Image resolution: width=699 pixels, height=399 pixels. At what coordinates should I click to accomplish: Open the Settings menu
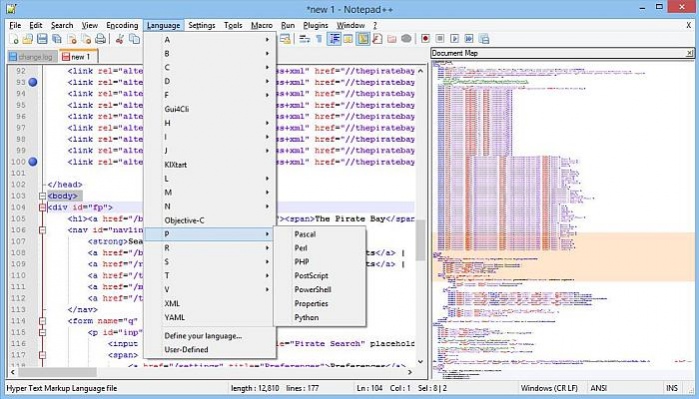pos(201,25)
